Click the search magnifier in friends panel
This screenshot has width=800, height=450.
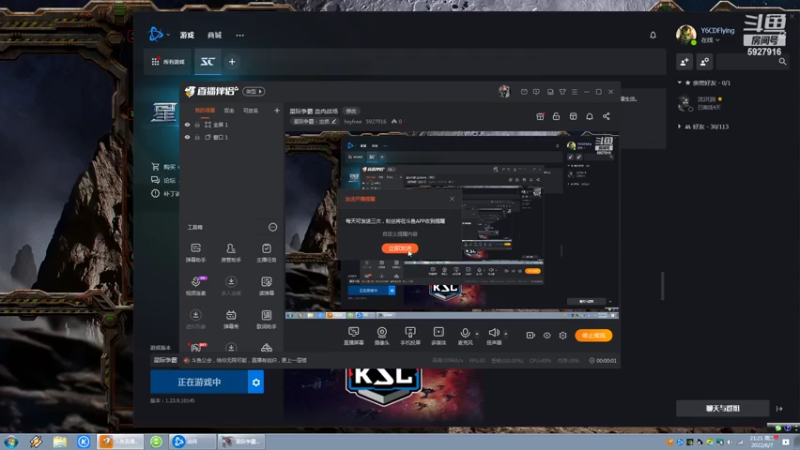point(782,62)
